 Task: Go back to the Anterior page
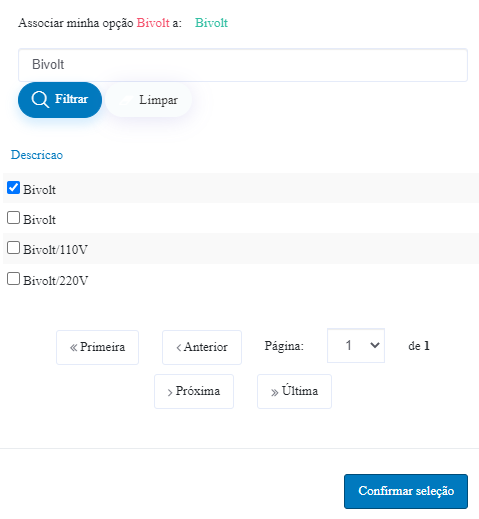(202, 347)
